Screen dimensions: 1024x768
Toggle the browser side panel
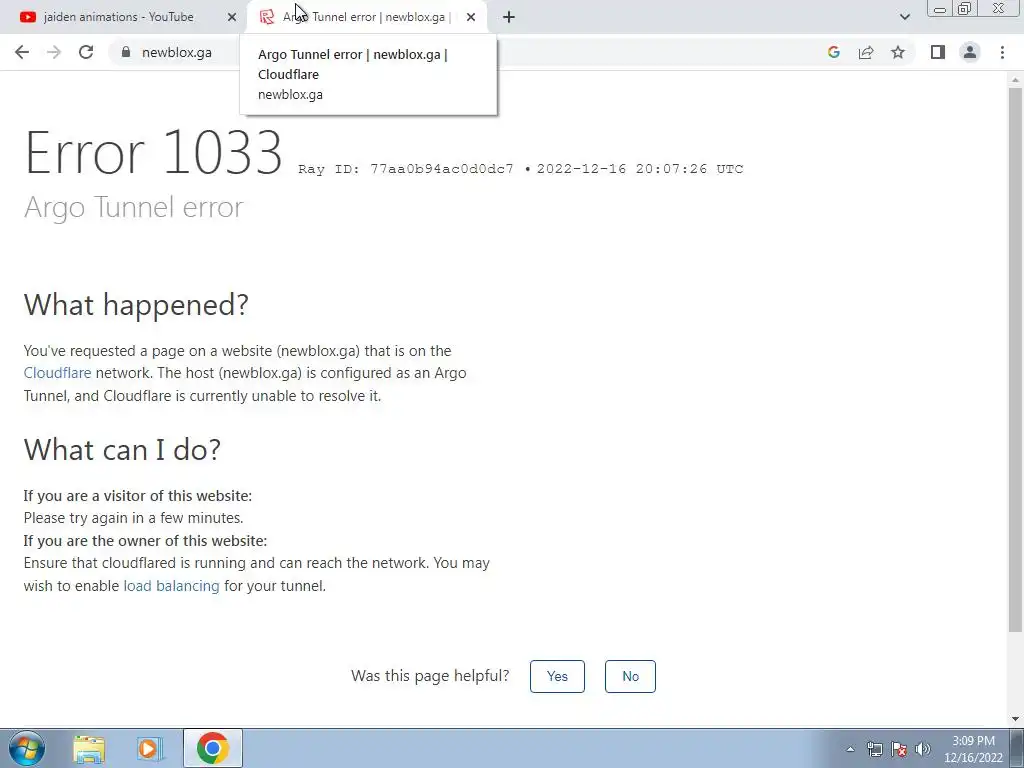[938, 52]
